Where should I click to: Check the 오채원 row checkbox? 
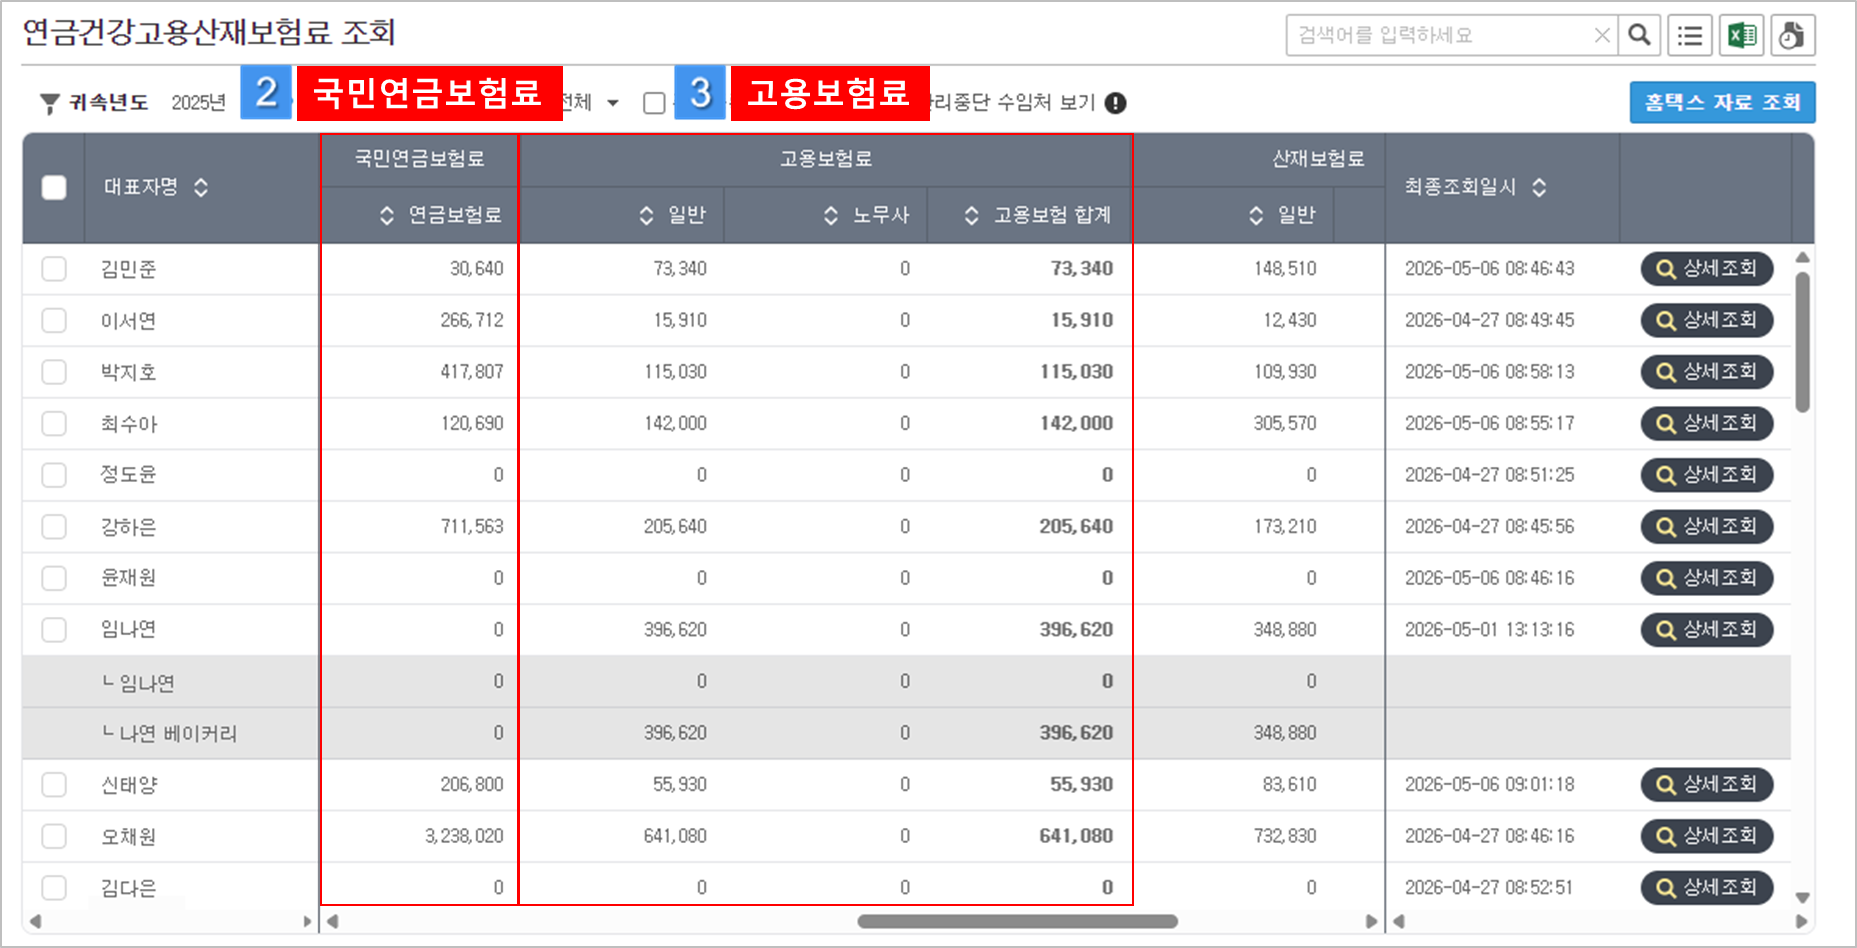click(54, 836)
